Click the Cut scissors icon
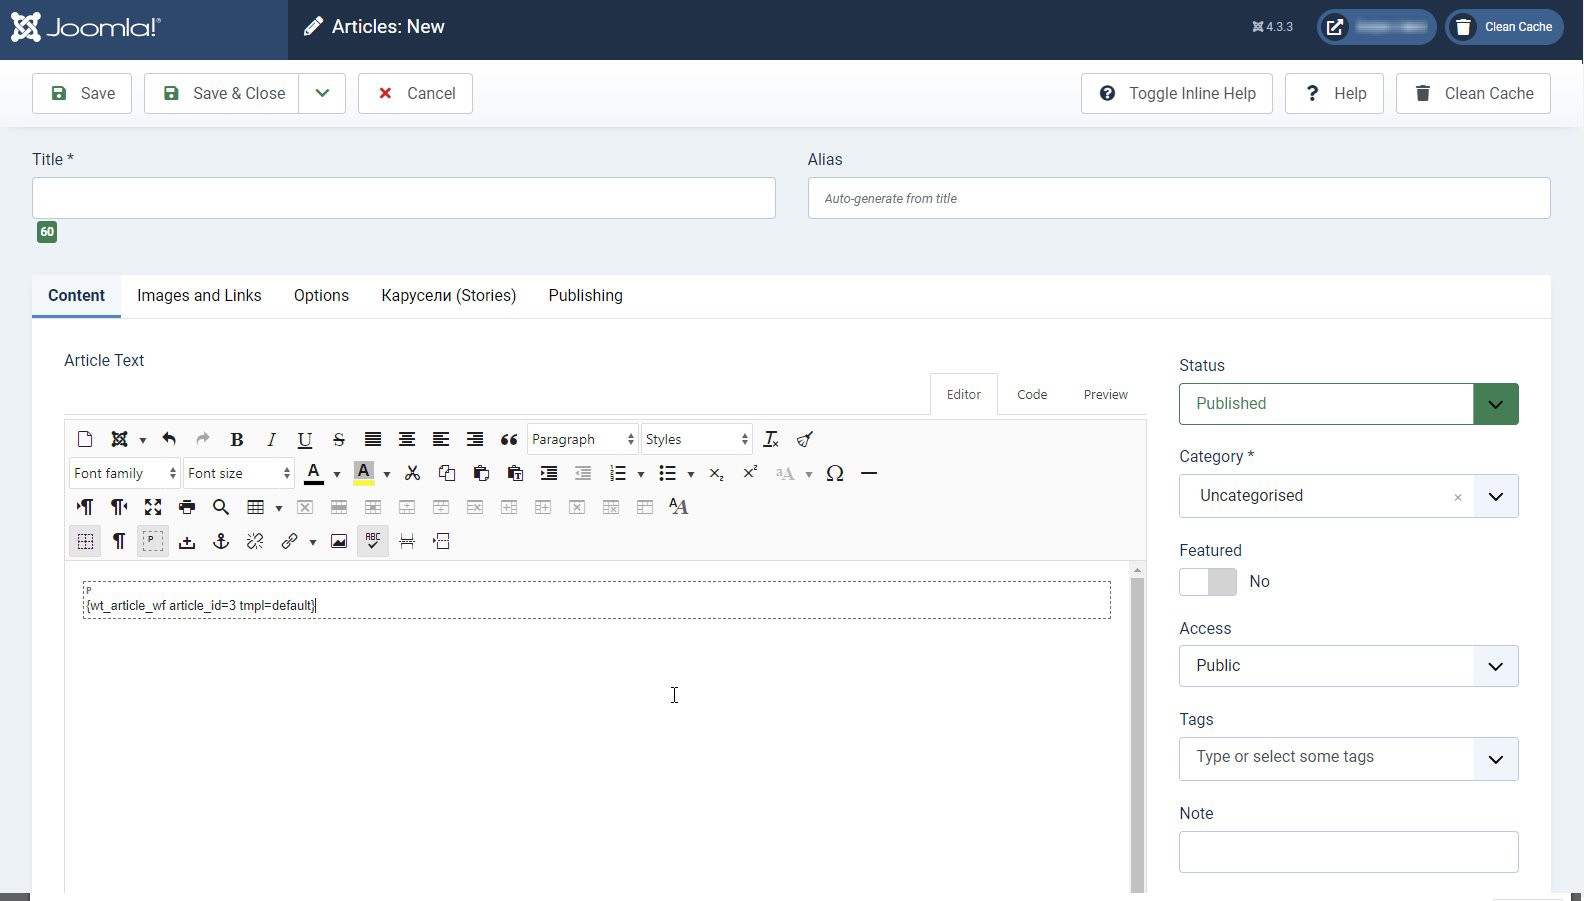Screen dimensions: 1584x901 (412, 473)
